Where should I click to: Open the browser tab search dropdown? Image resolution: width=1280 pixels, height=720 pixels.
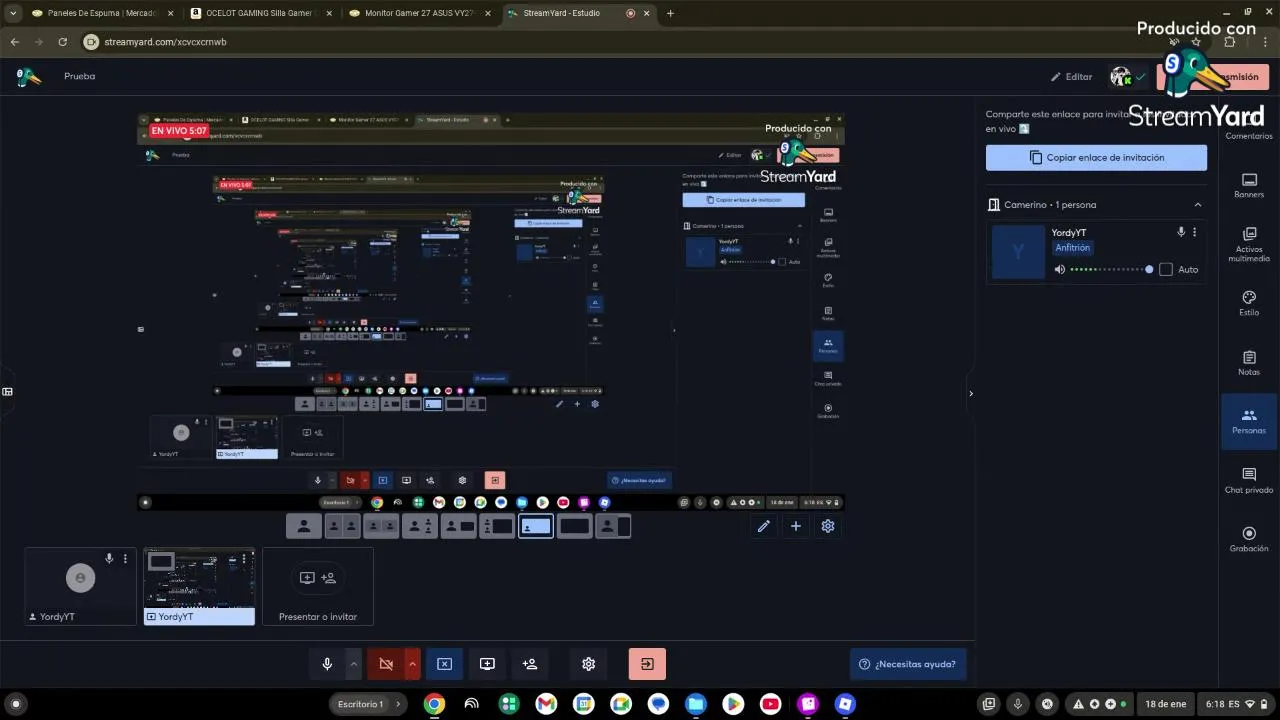pos(13,13)
